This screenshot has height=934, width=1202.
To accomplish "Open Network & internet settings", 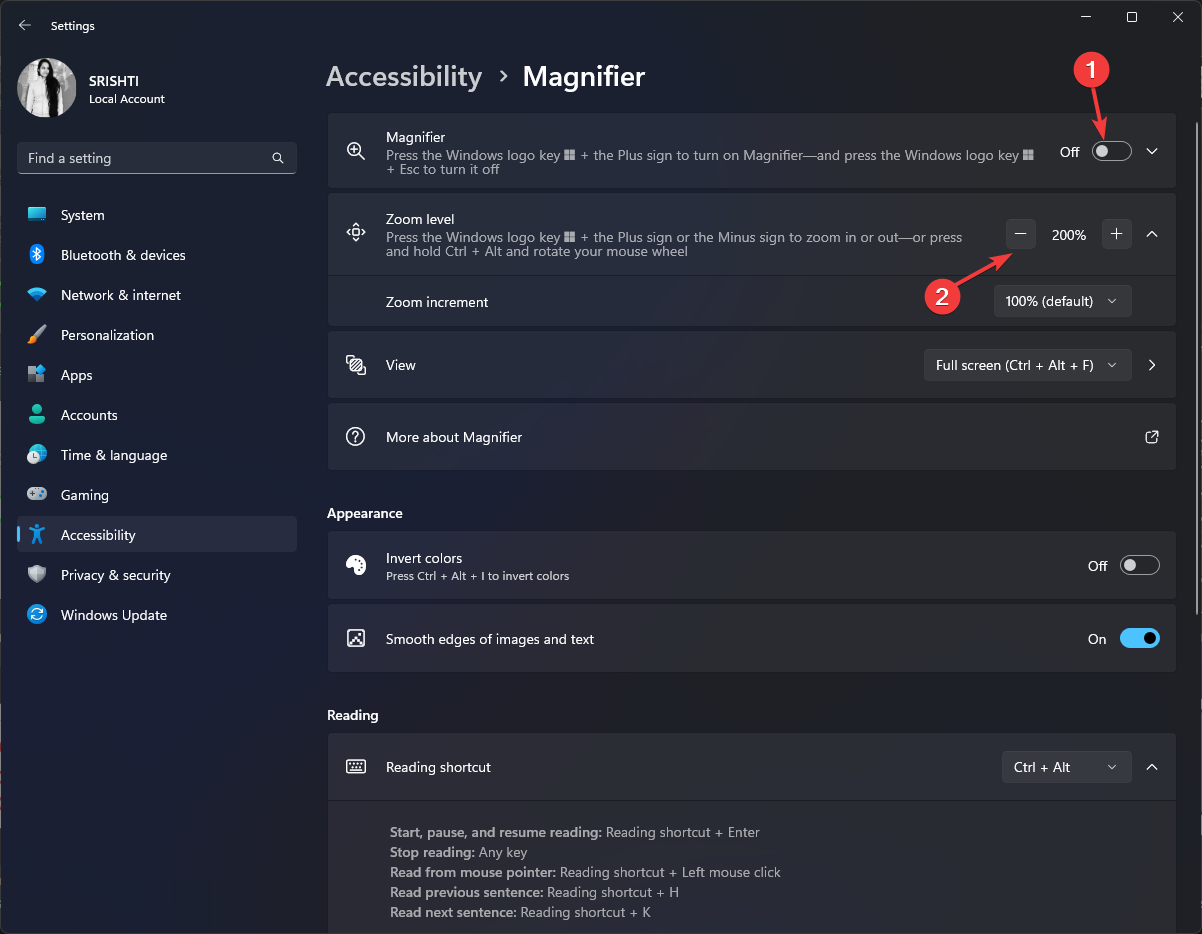I will [x=157, y=295].
